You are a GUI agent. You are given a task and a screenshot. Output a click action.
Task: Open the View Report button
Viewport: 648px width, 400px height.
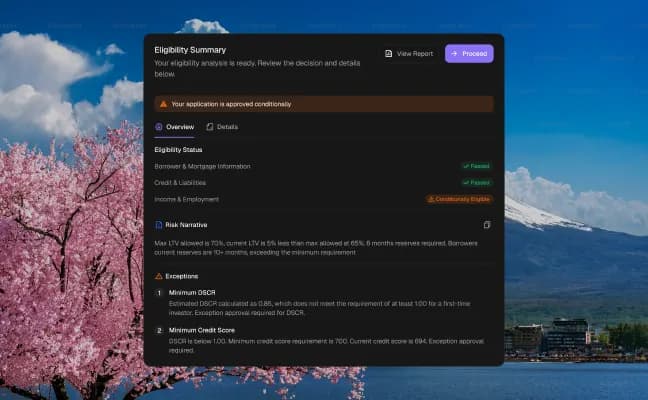coord(409,54)
